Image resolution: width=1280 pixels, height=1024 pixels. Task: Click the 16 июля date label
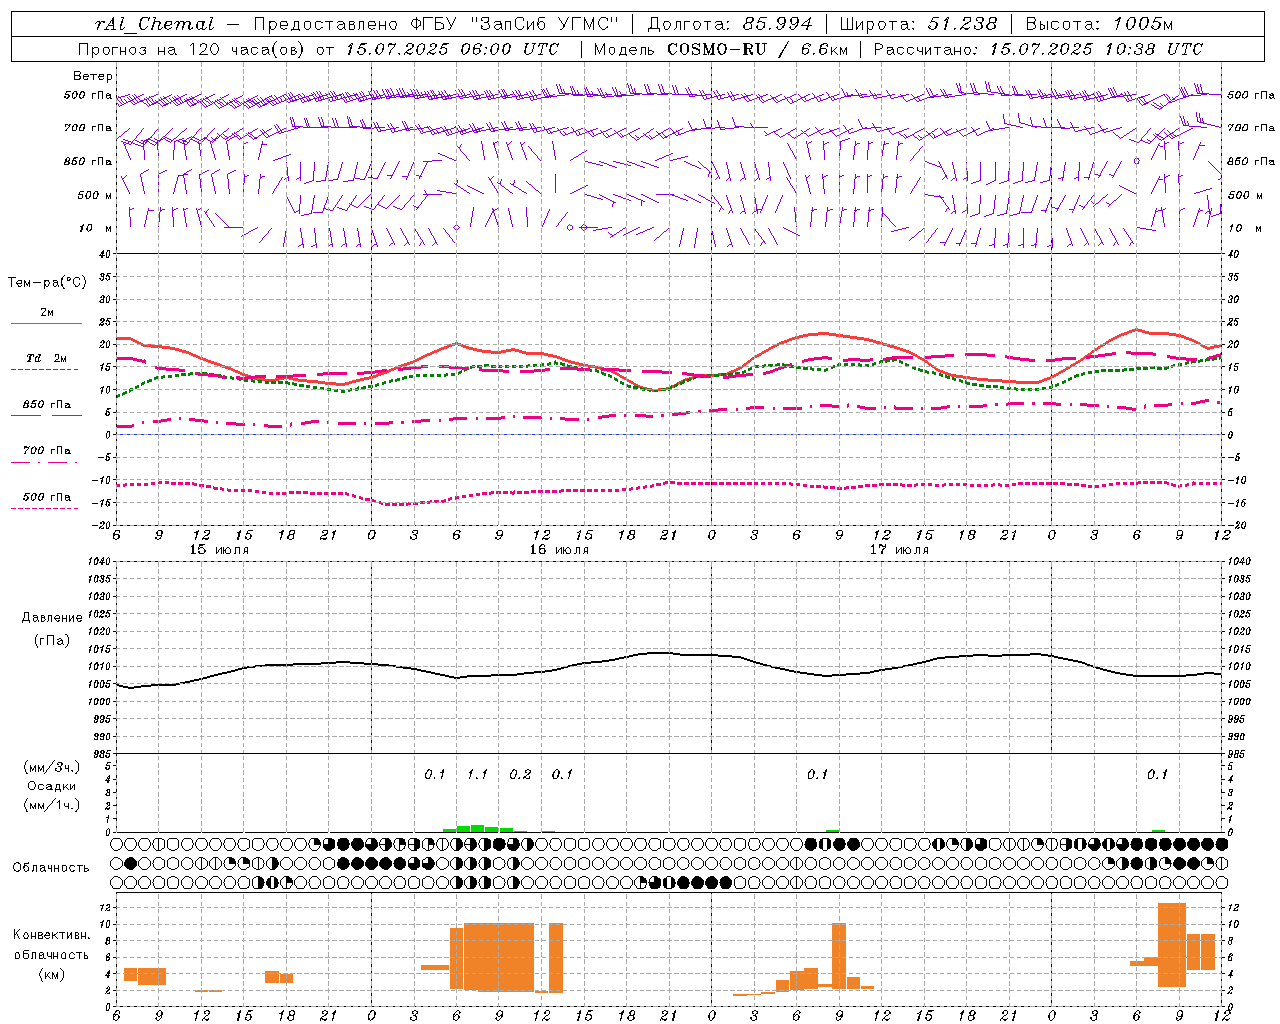pyautogui.click(x=559, y=550)
